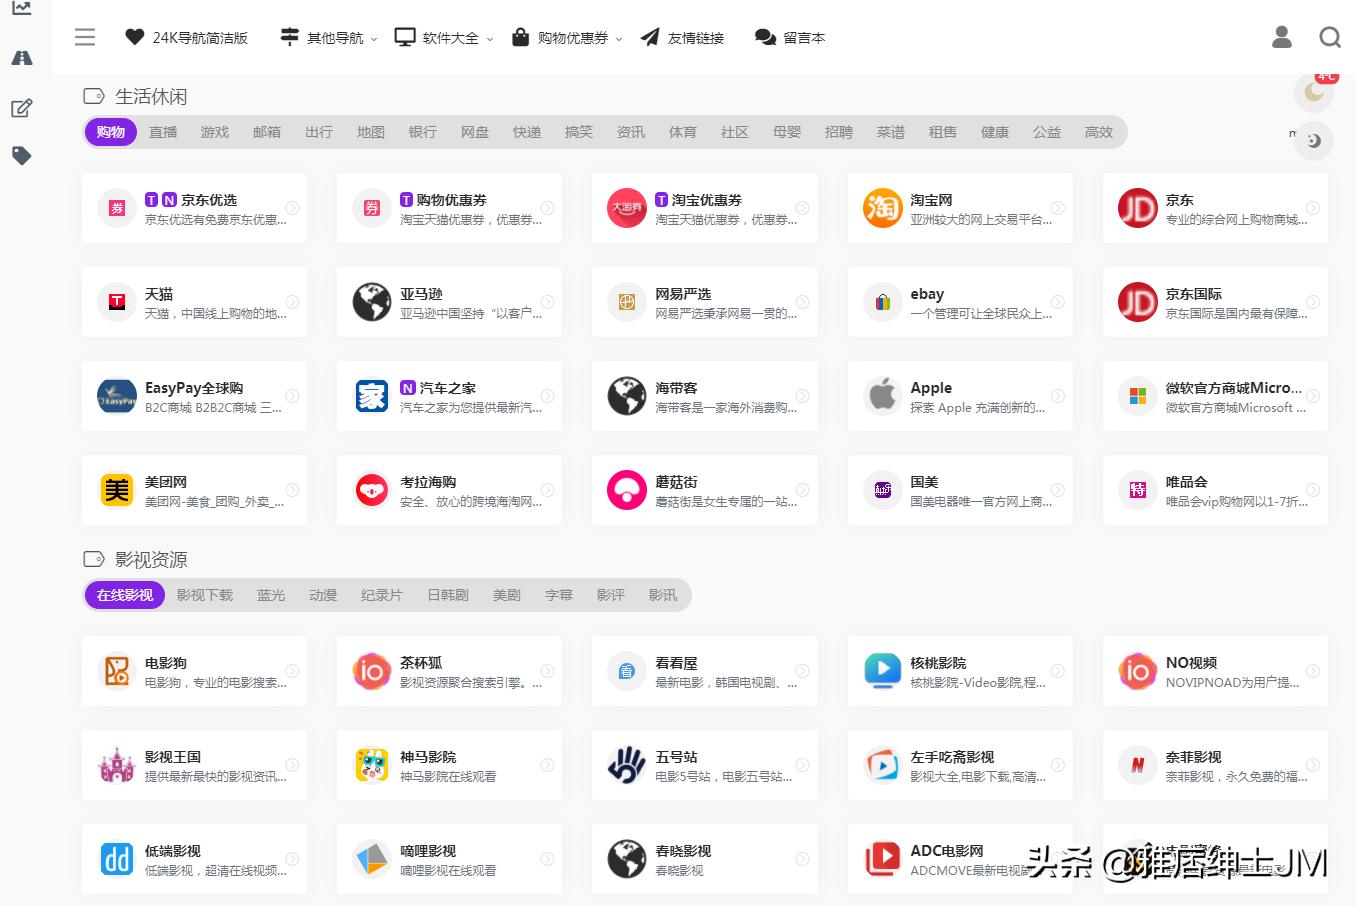
Task: Click the user profile icon
Action: pyautogui.click(x=1281, y=37)
